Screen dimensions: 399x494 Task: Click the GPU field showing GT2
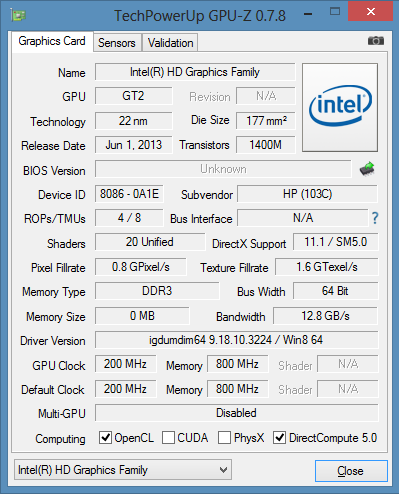[134, 96]
